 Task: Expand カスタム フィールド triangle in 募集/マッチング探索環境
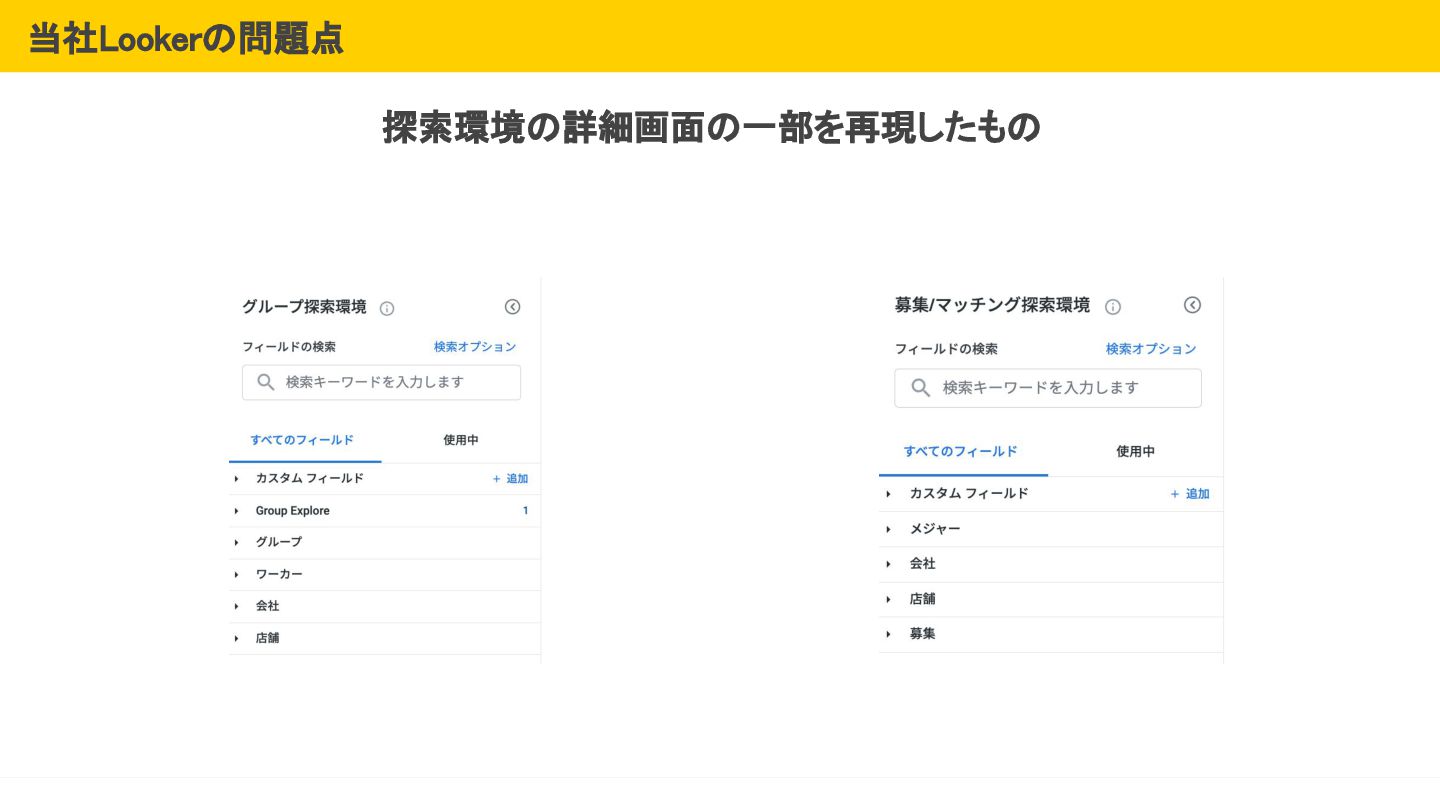point(888,494)
